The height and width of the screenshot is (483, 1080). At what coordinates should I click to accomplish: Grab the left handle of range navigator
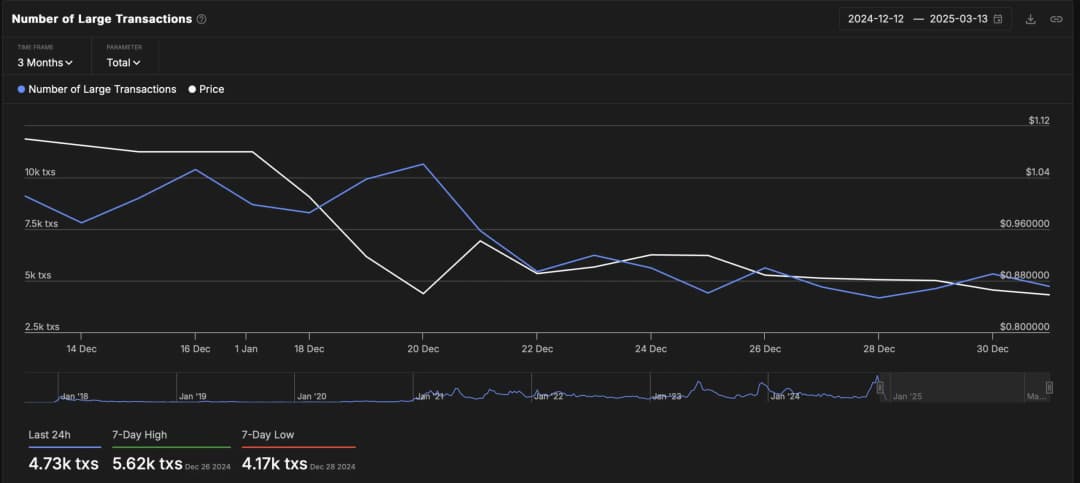tap(880, 387)
